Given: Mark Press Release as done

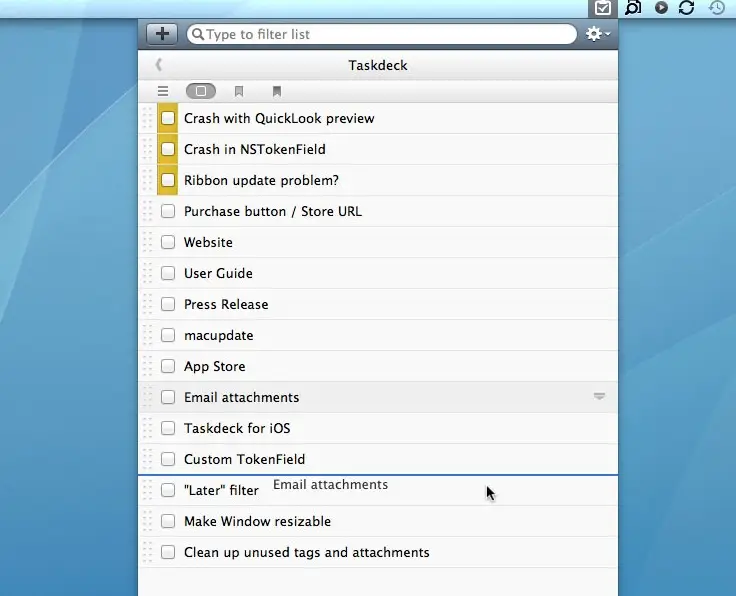Looking at the screenshot, I should click(168, 304).
